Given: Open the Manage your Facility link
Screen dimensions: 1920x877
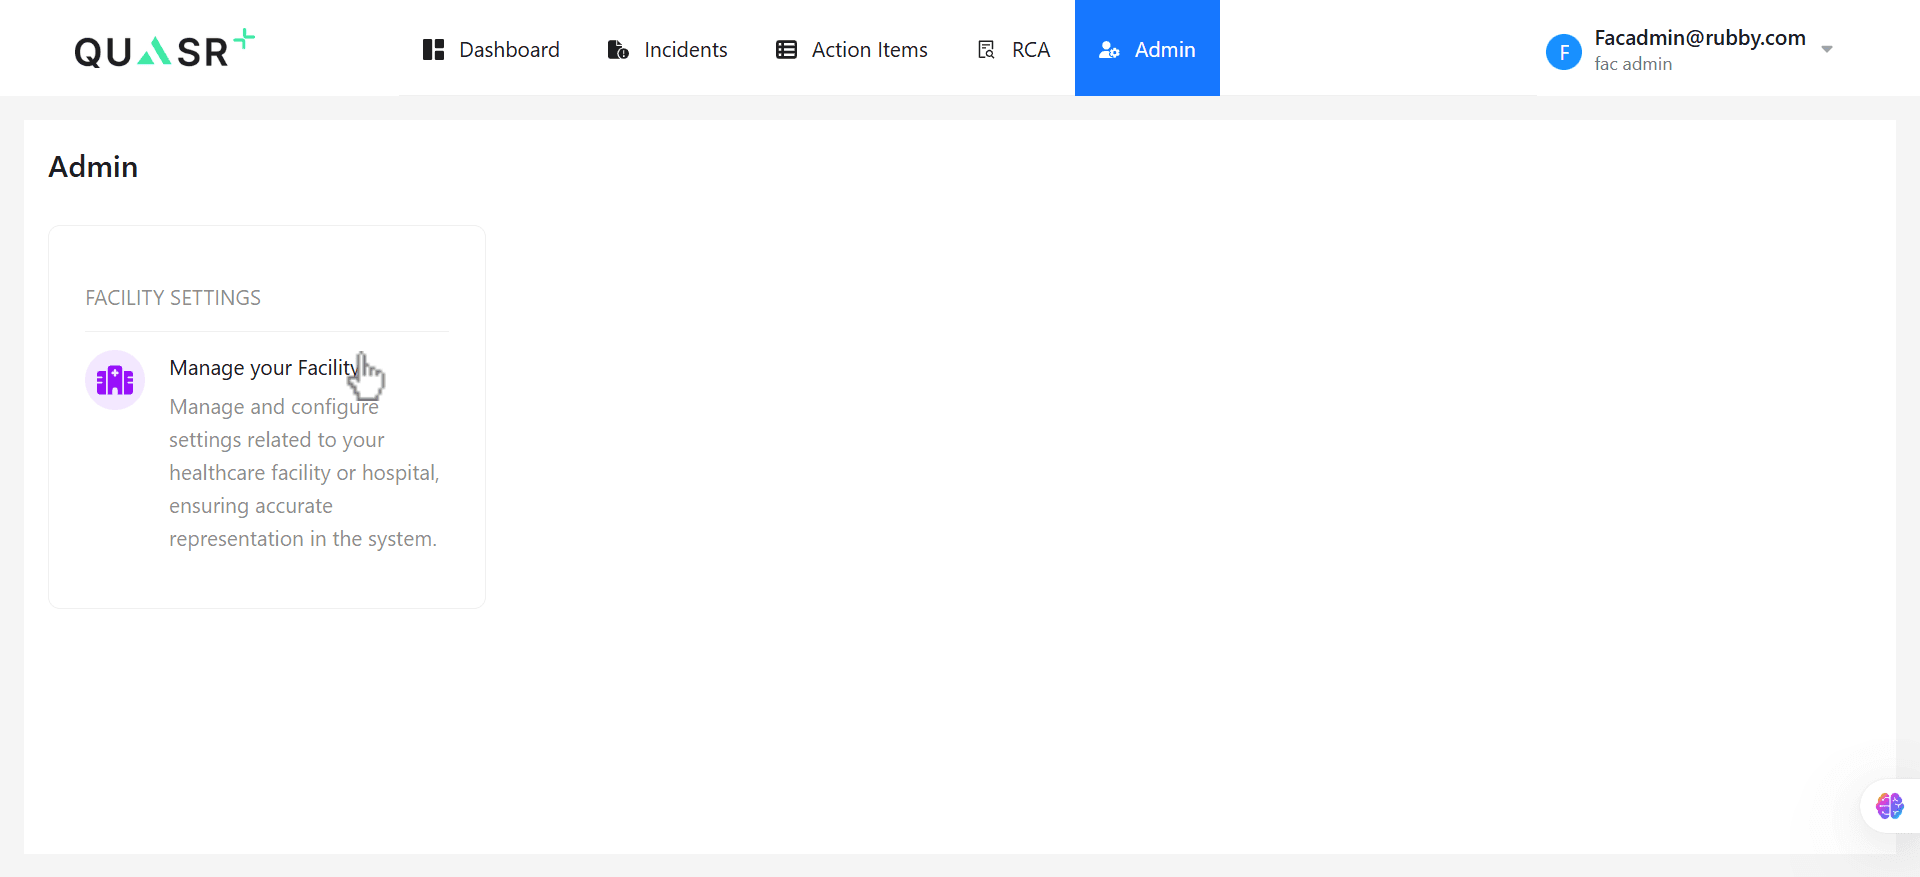Looking at the screenshot, I should pyautogui.click(x=264, y=368).
